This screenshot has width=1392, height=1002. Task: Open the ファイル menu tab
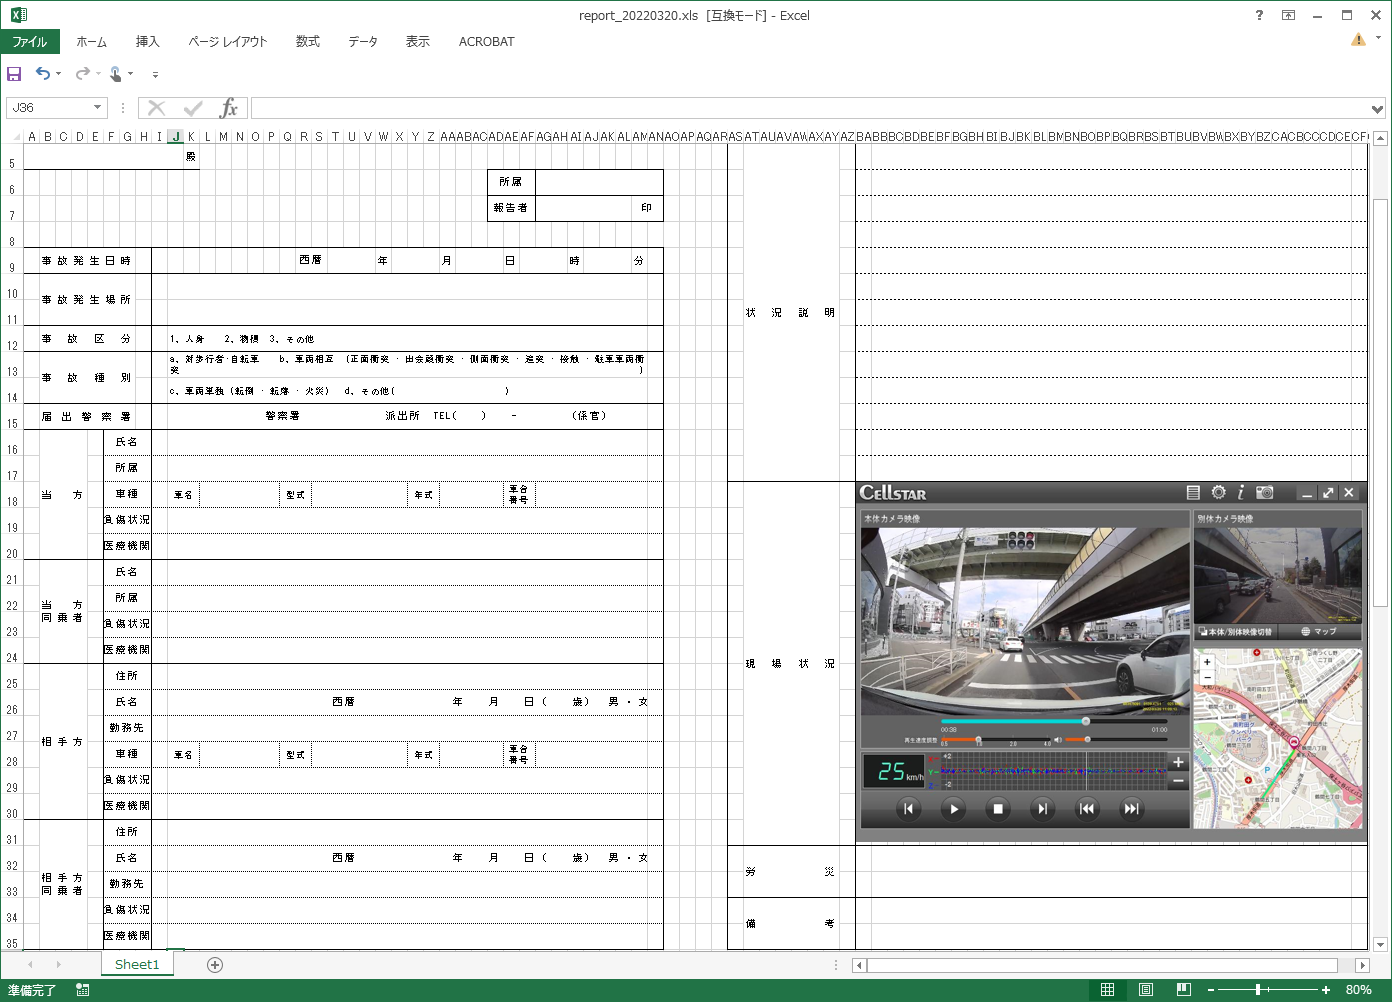click(30, 42)
